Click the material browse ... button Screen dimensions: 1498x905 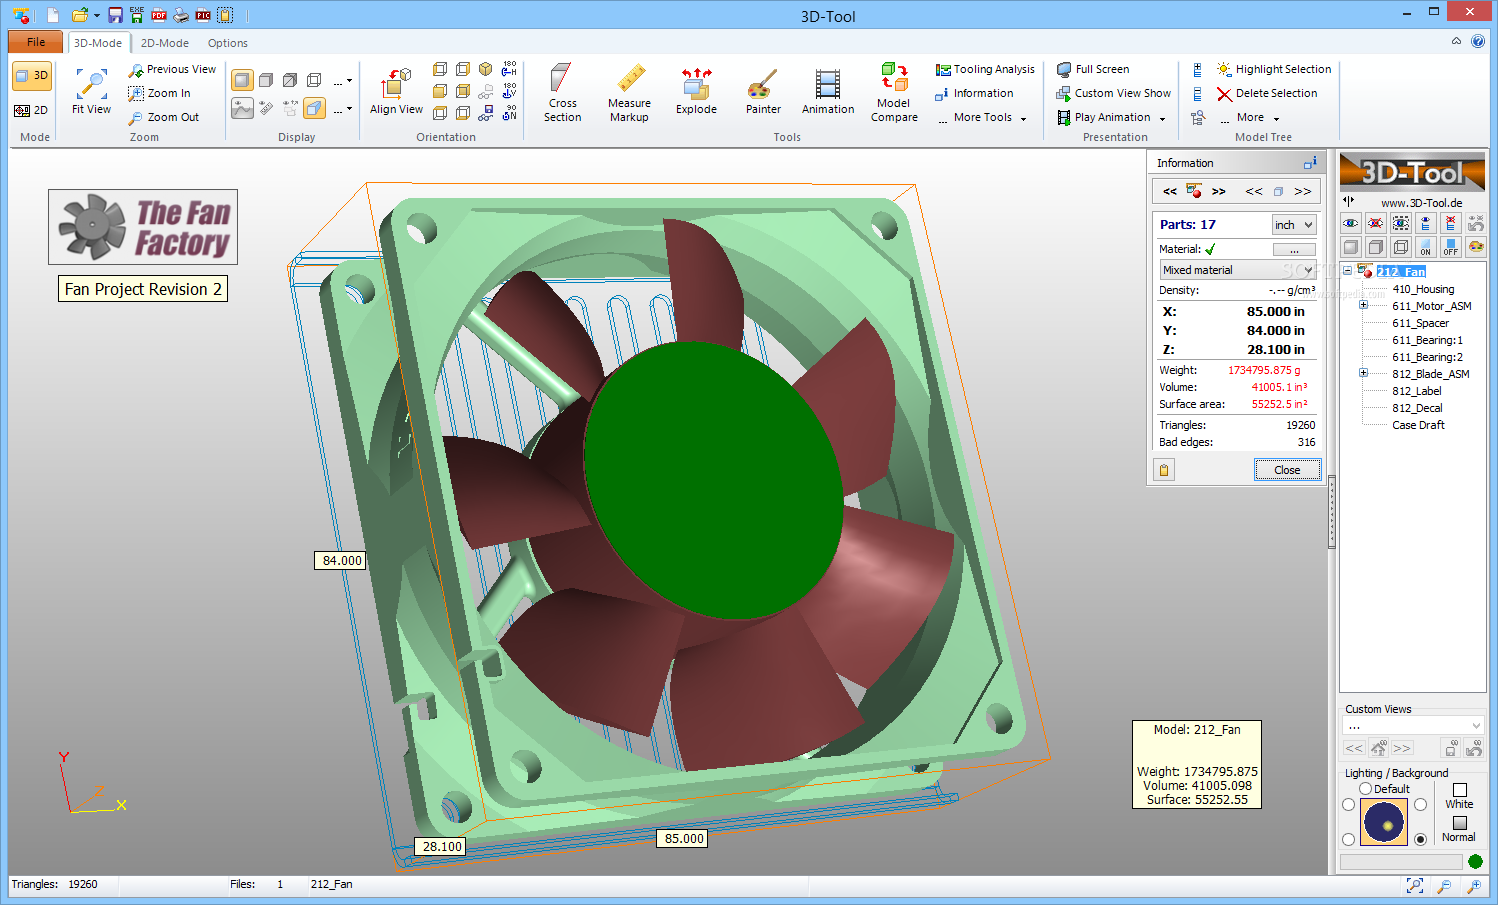(x=1294, y=249)
